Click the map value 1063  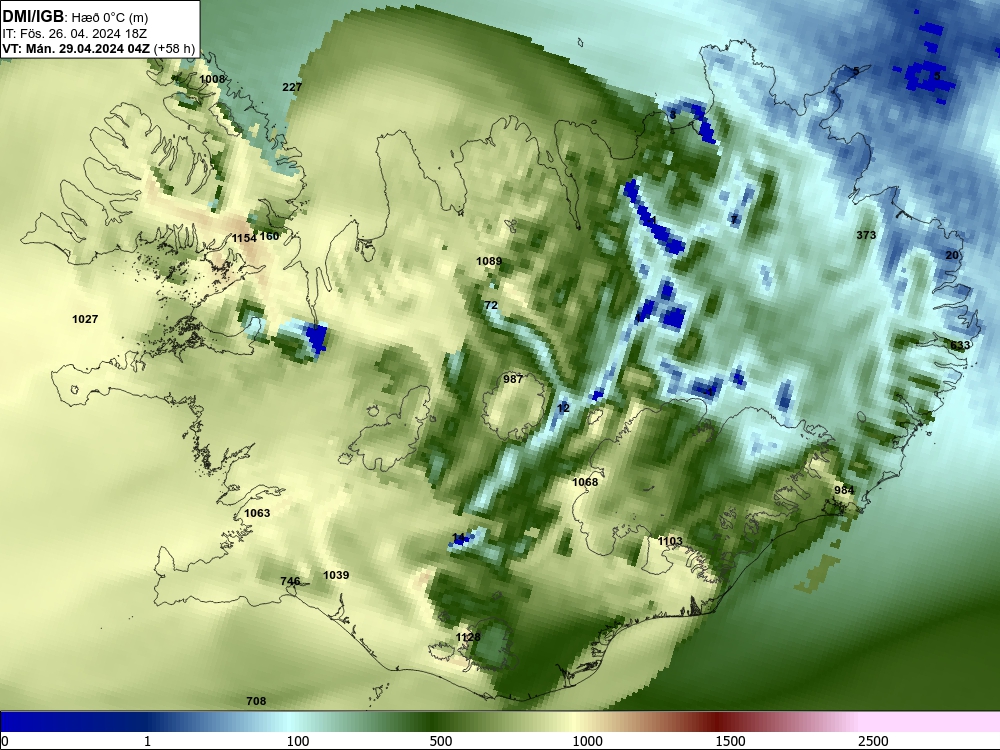point(257,513)
